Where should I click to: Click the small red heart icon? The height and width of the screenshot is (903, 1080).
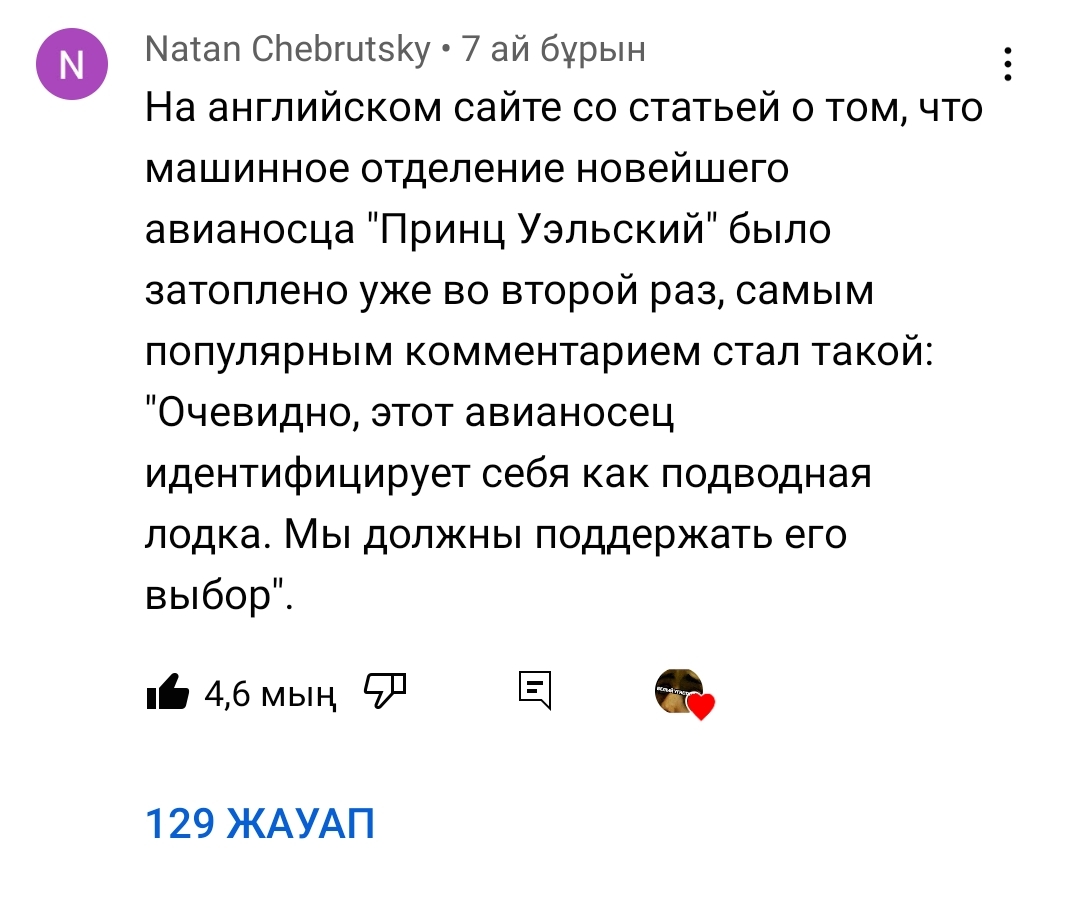pyautogui.click(x=702, y=708)
